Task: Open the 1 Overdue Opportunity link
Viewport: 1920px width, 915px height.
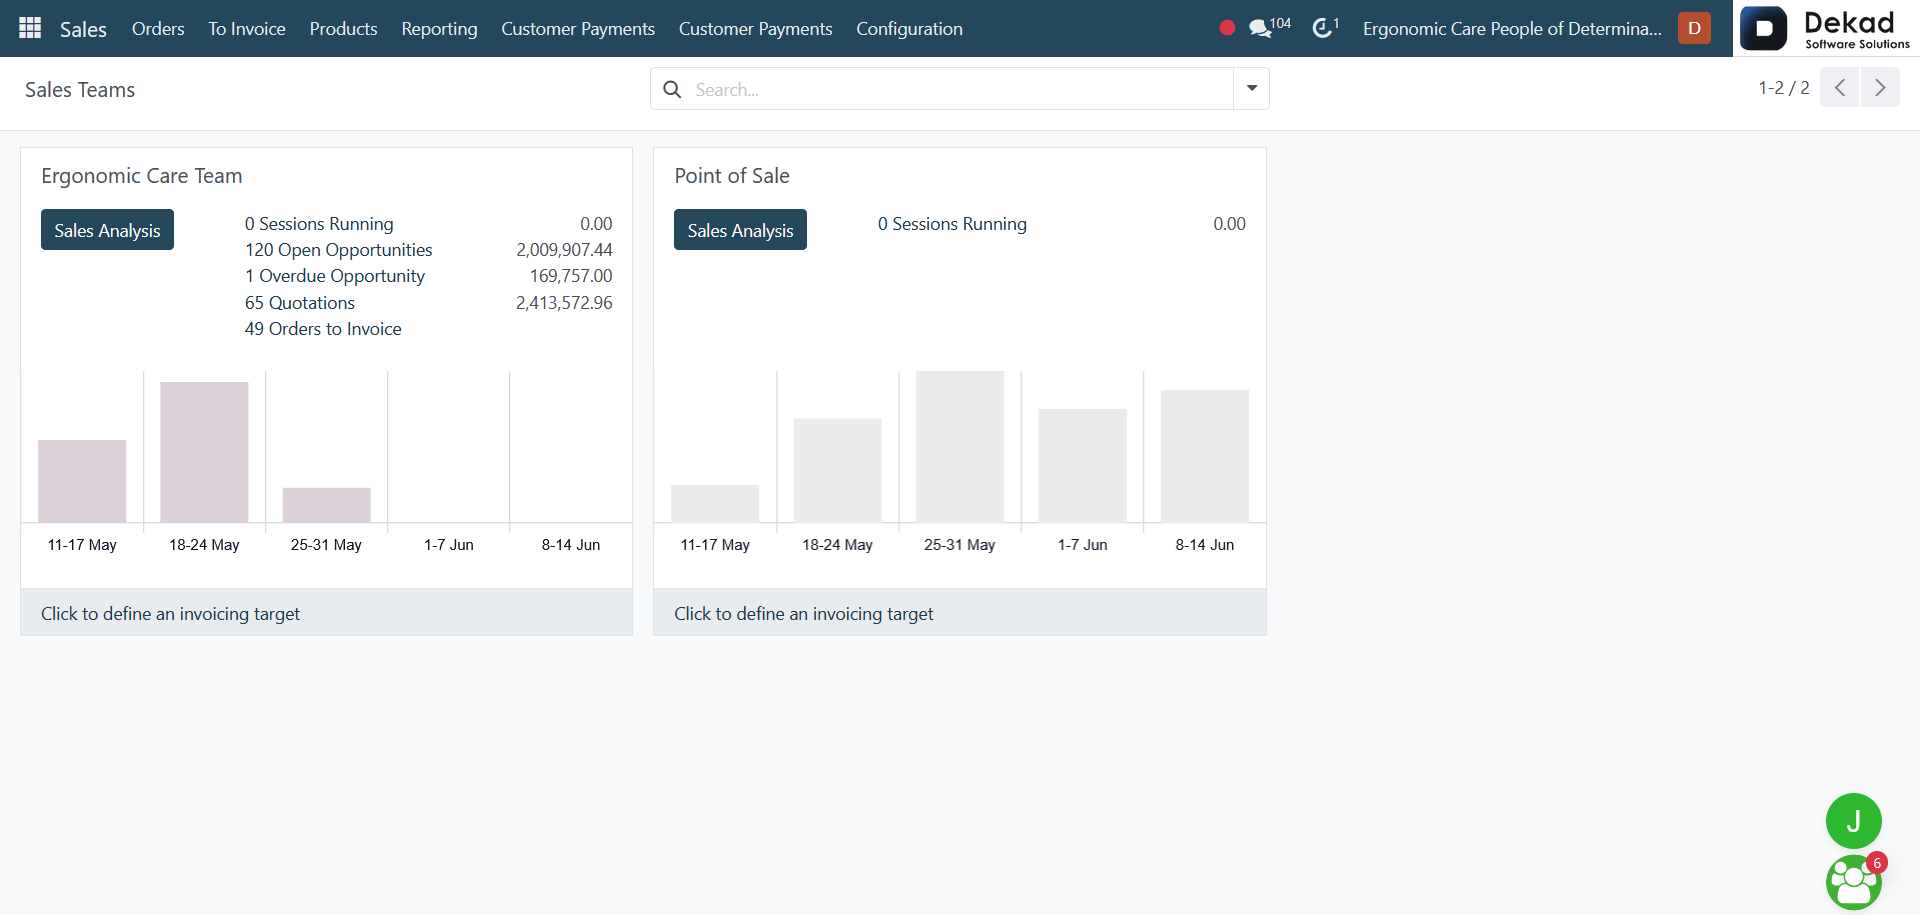Action: click(x=335, y=276)
